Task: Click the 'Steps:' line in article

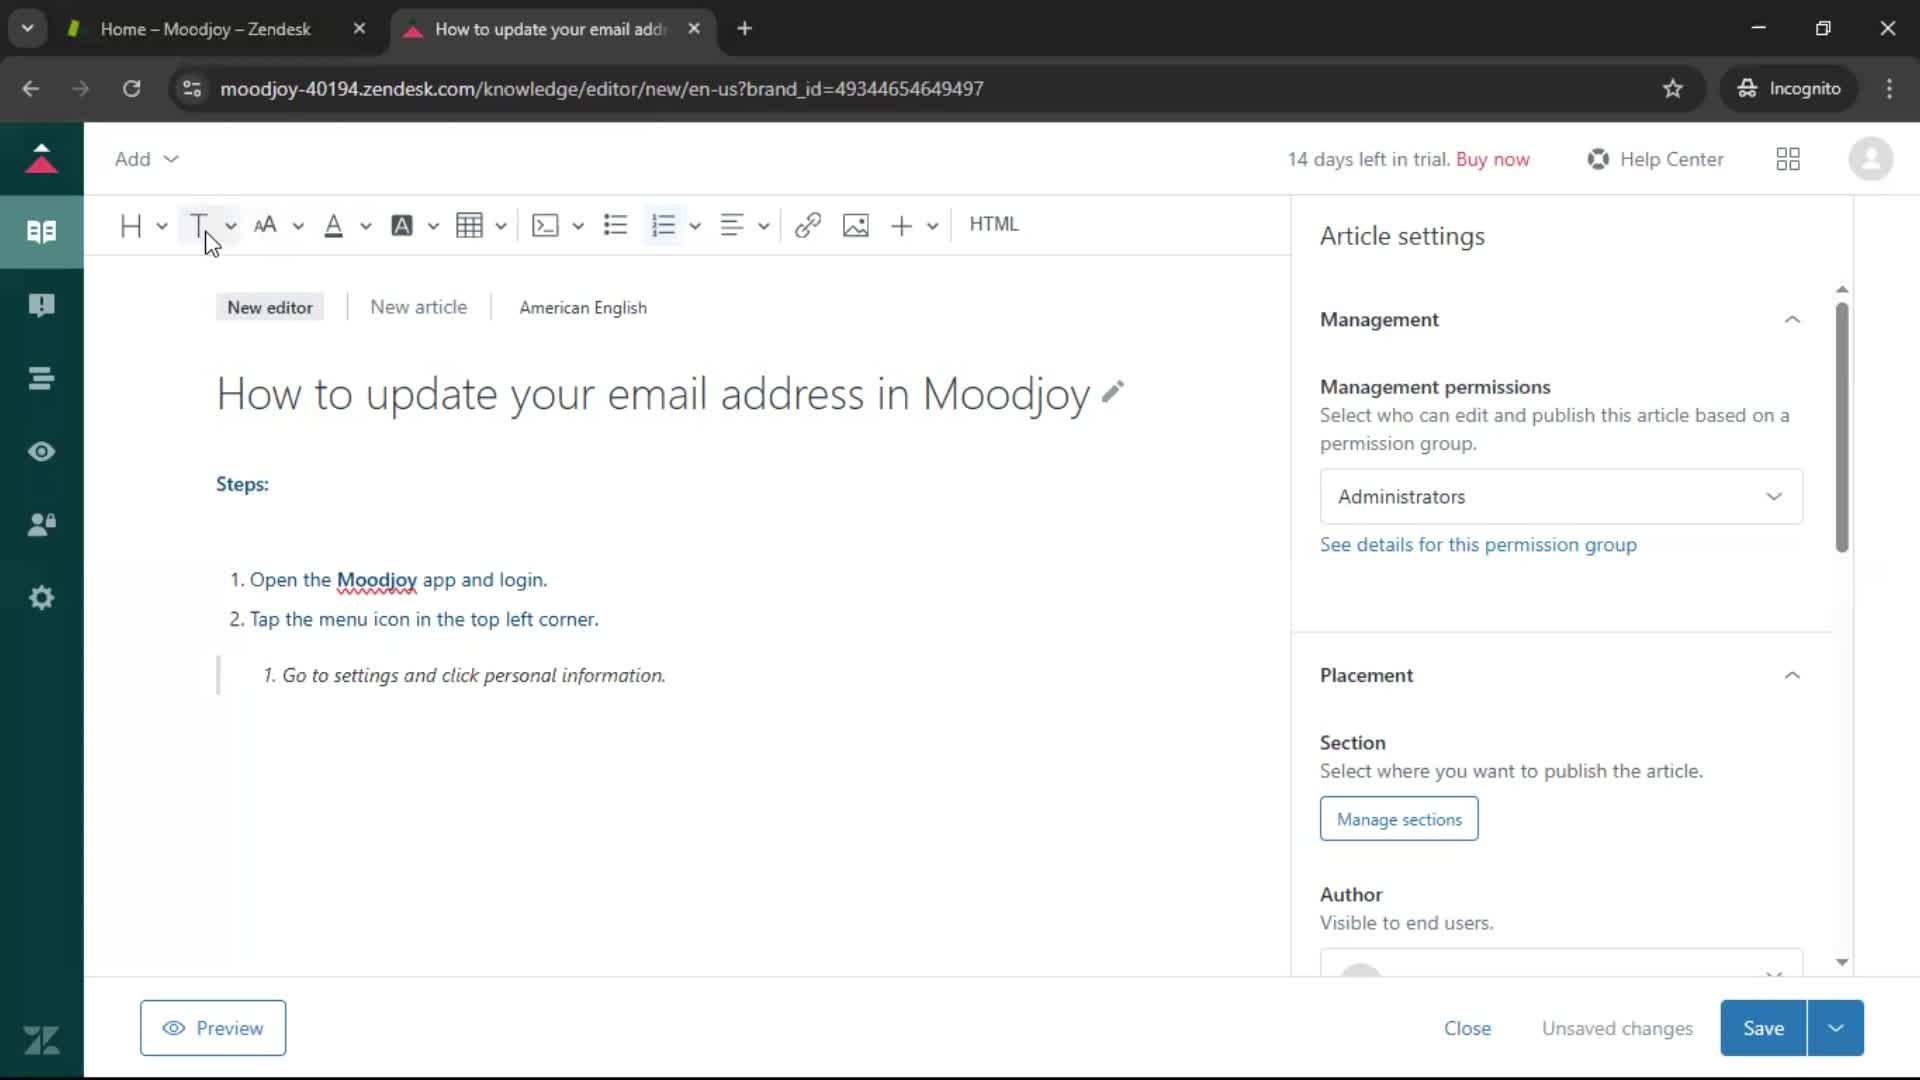Action: (242, 484)
